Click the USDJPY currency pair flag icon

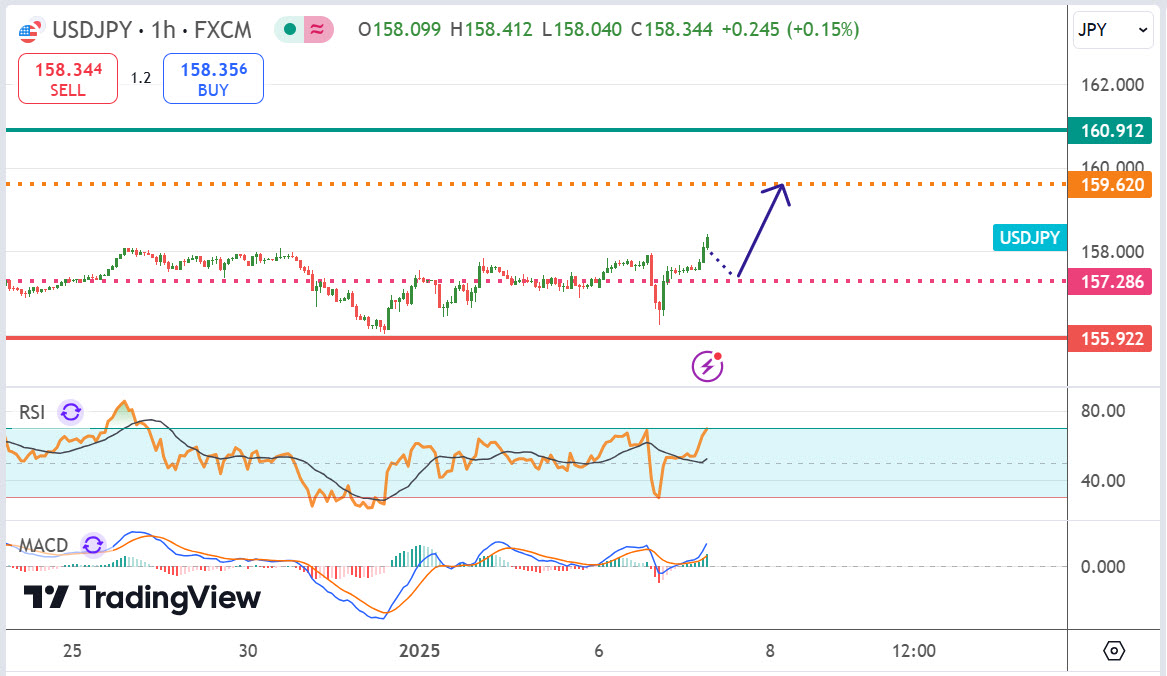31,31
